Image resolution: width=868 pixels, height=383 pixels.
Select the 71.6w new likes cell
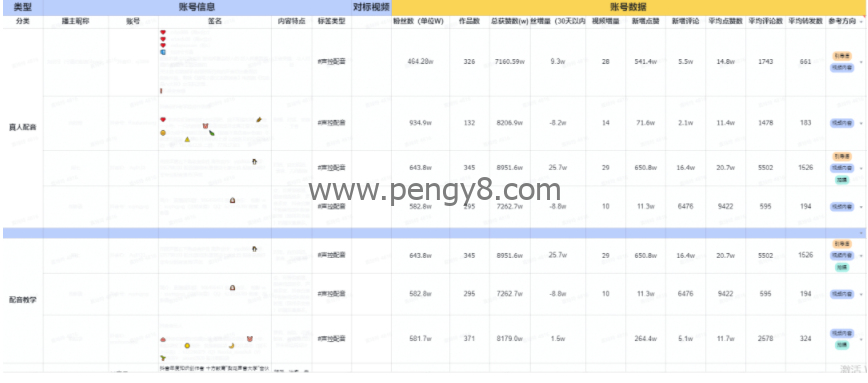(645, 123)
